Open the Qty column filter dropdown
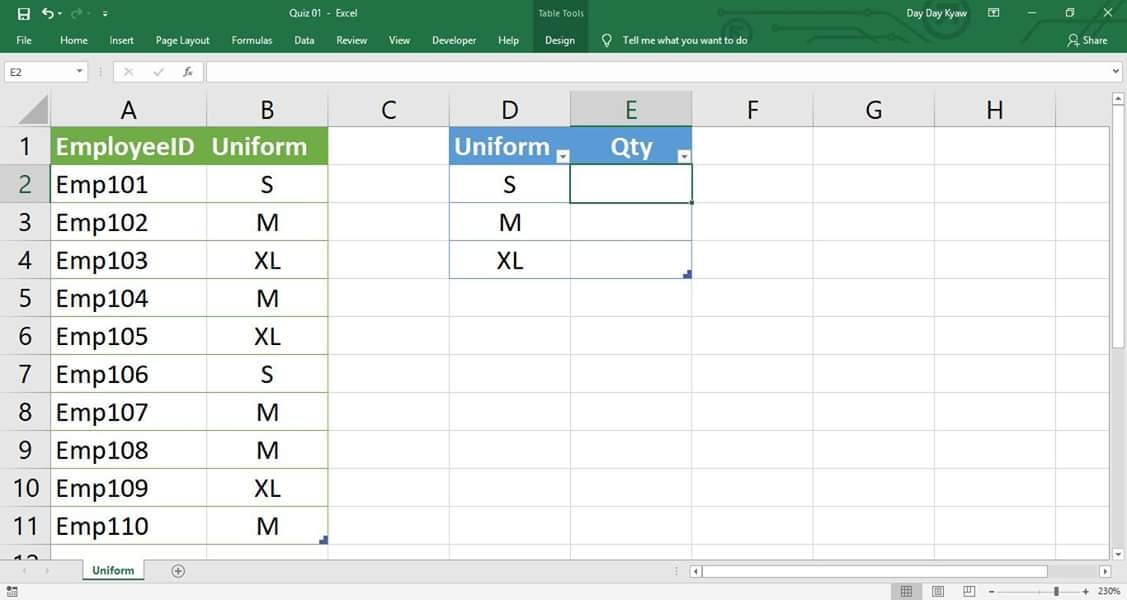1127x600 pixels. (x=684, y=156)
